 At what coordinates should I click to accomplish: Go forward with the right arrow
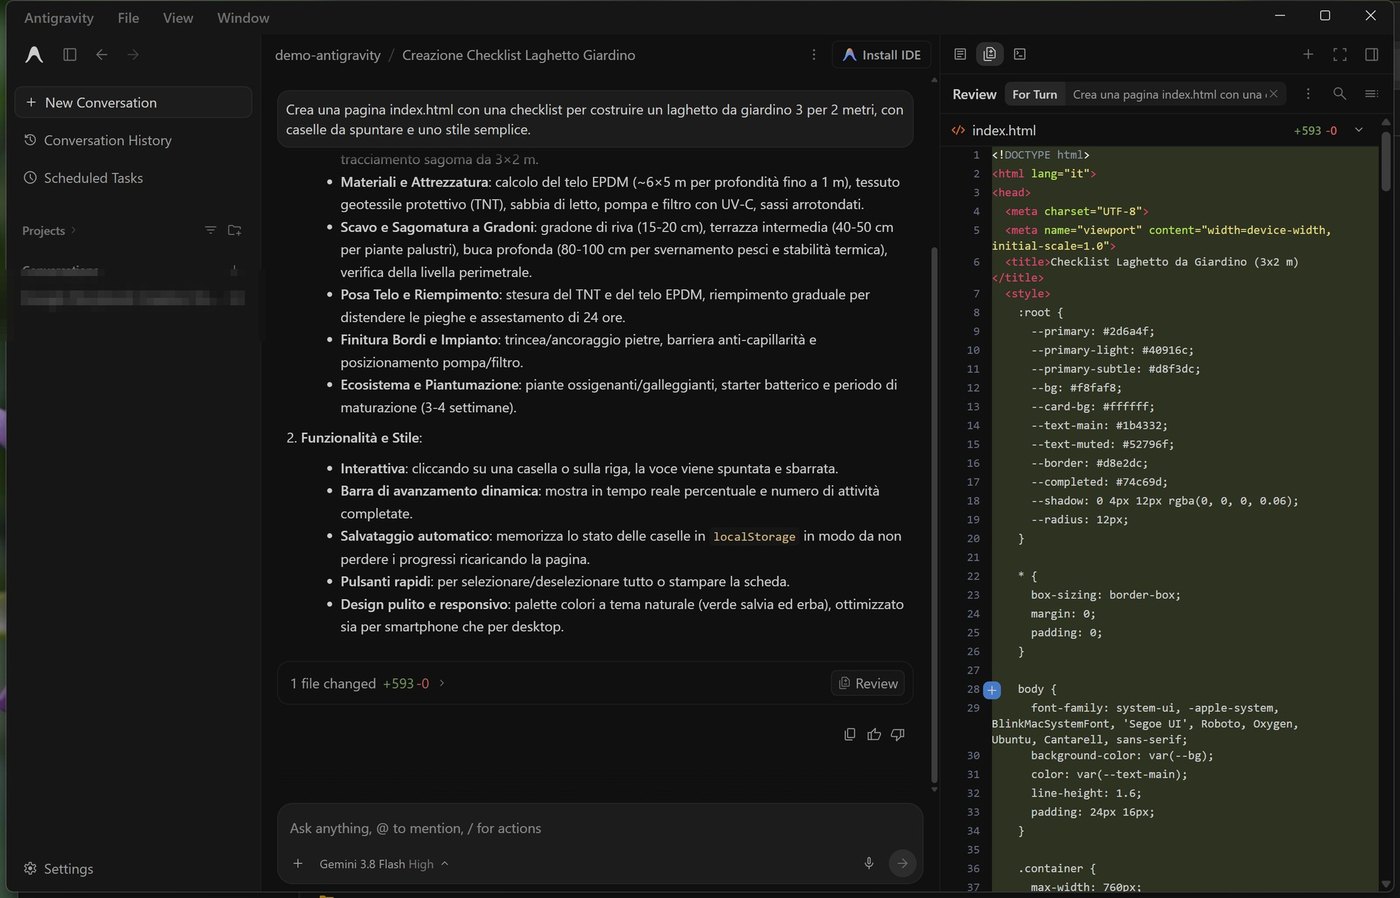(133, 55)
